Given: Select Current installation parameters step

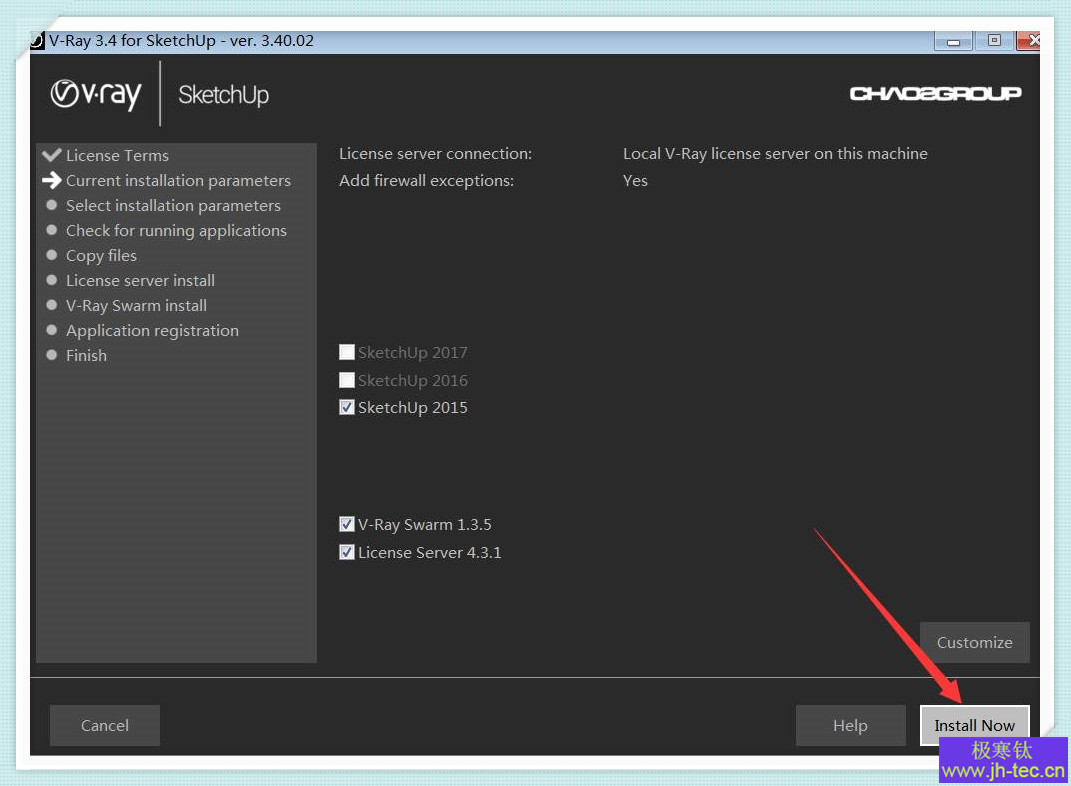Looking at the screenshot, I should pyautogui.click(x=178, y=180).
